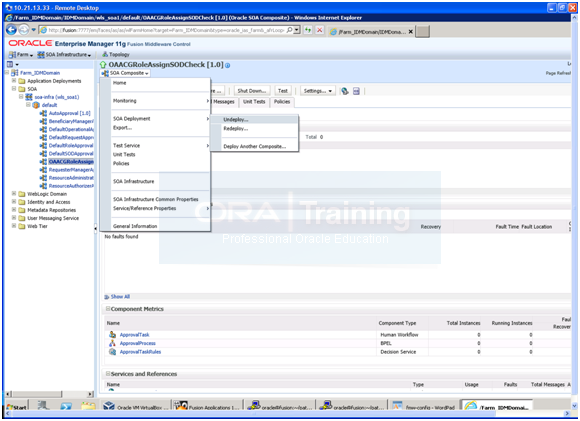Open browser address bar dropdown arrow
The image size is (580, 421).
pyautogui.click(x=297, y=30)
